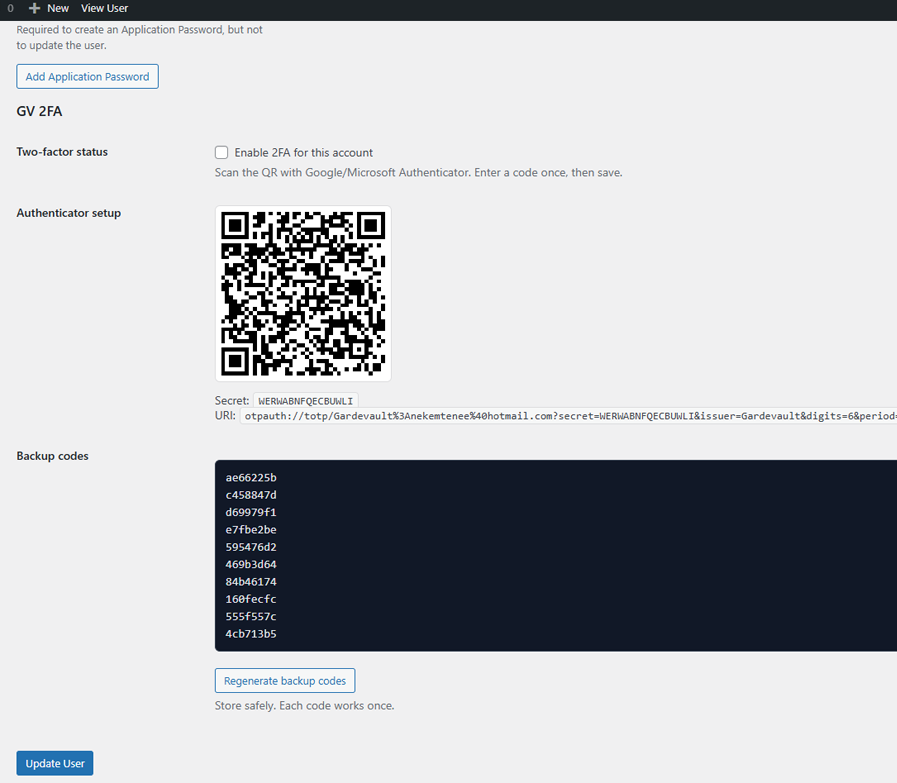Click the Regenerate backup codes button

285,680
